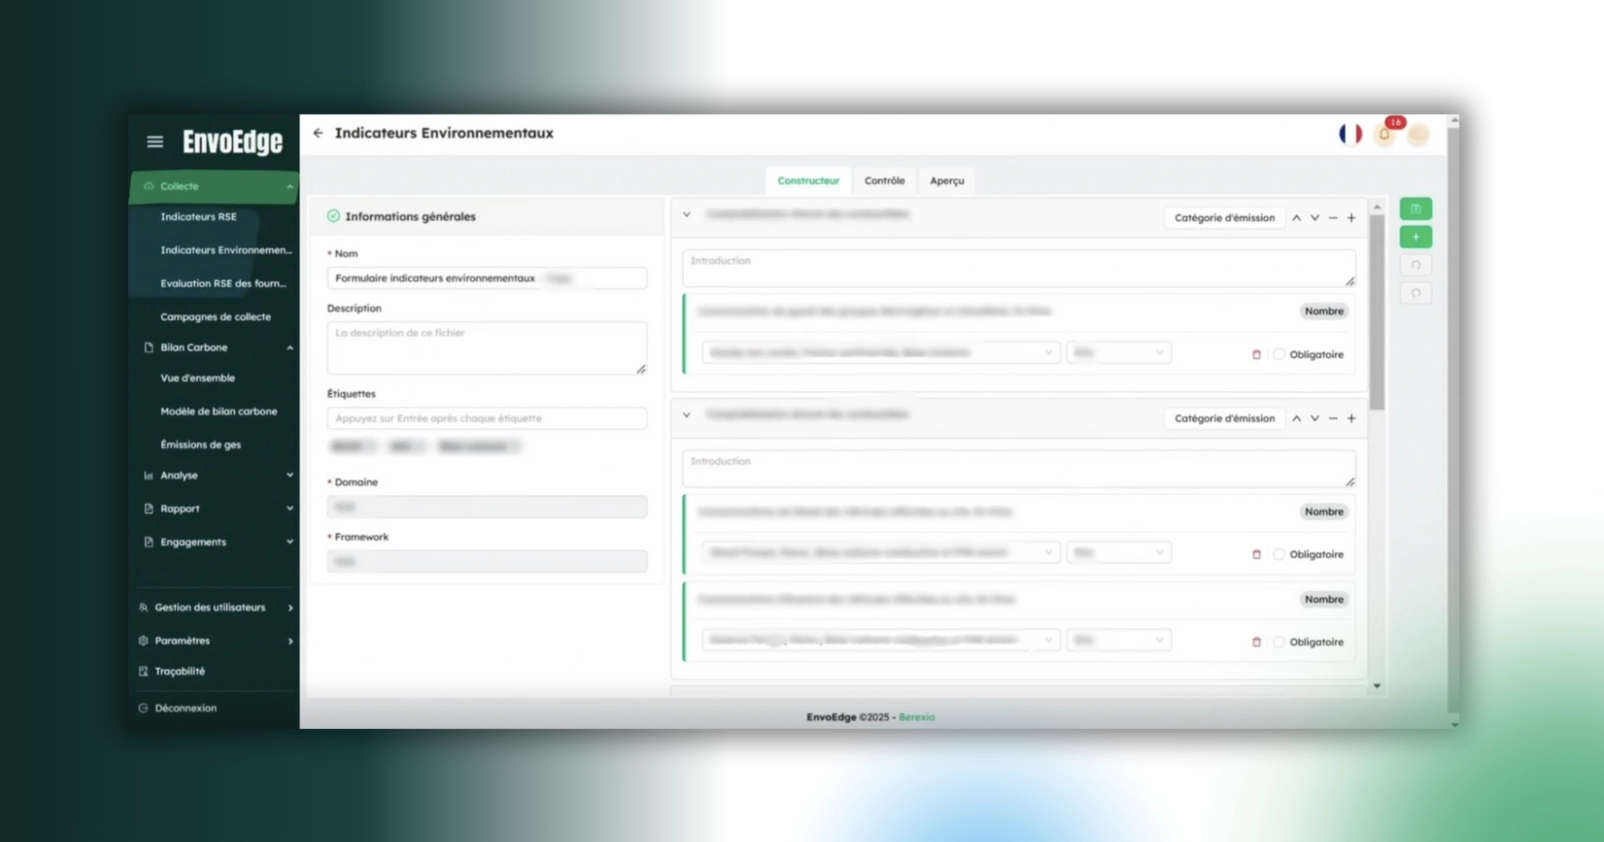Open the third question's unit dropdown
1604x842 pixels.
coord(1119,640)
